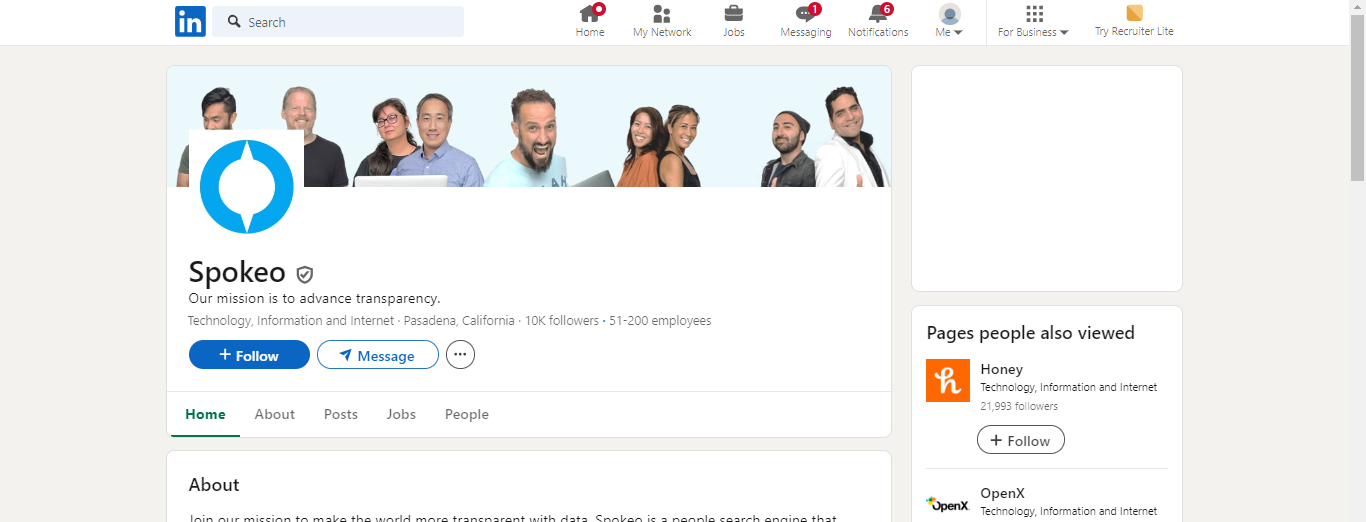Click the Honey company logo
1366x522 pixels.
point(948,380)
